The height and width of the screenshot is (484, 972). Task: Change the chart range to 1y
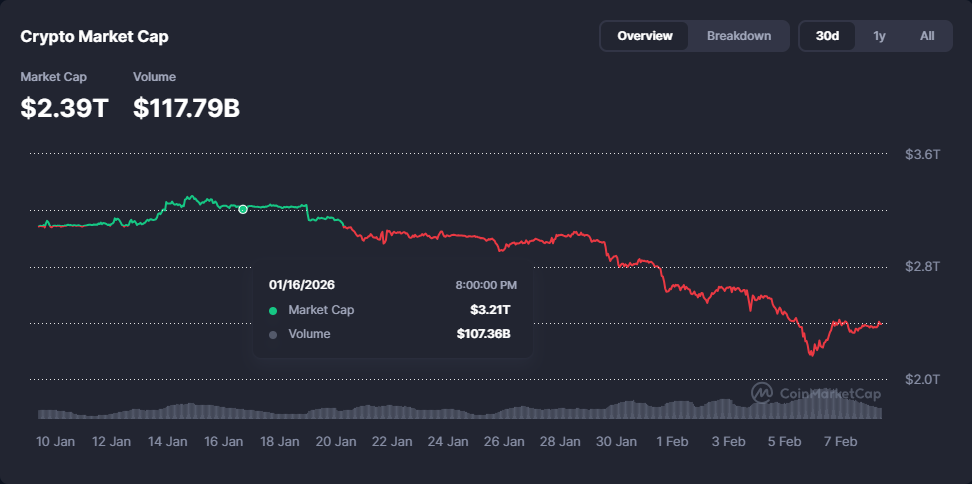coord(879,36)
